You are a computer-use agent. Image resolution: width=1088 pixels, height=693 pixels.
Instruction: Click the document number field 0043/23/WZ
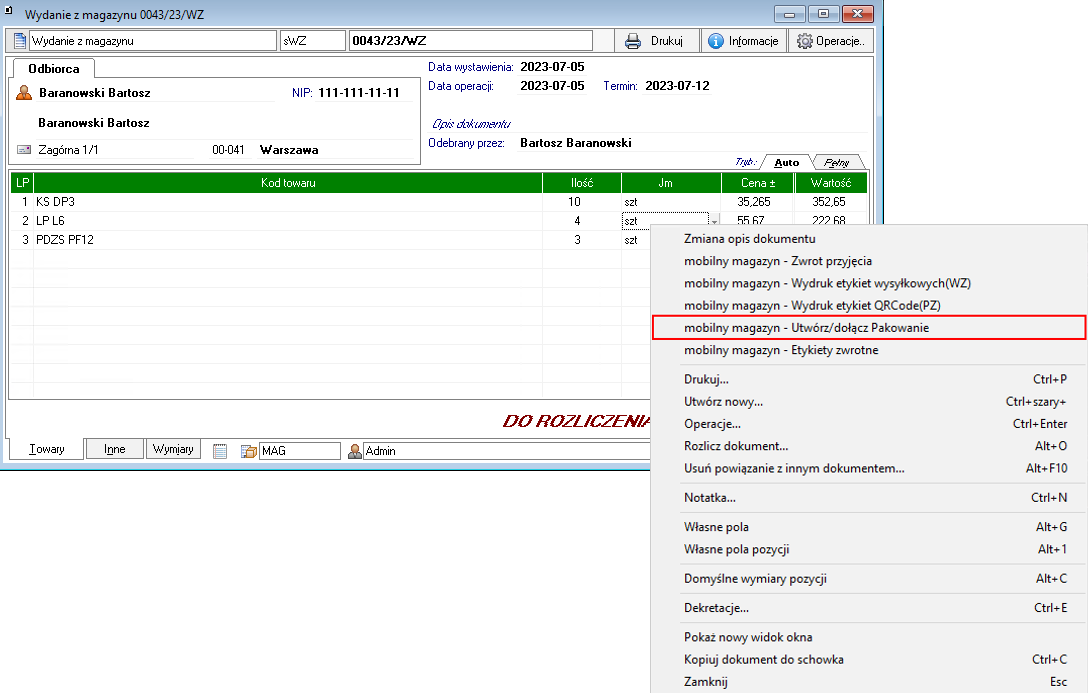(x=469, y=41)
